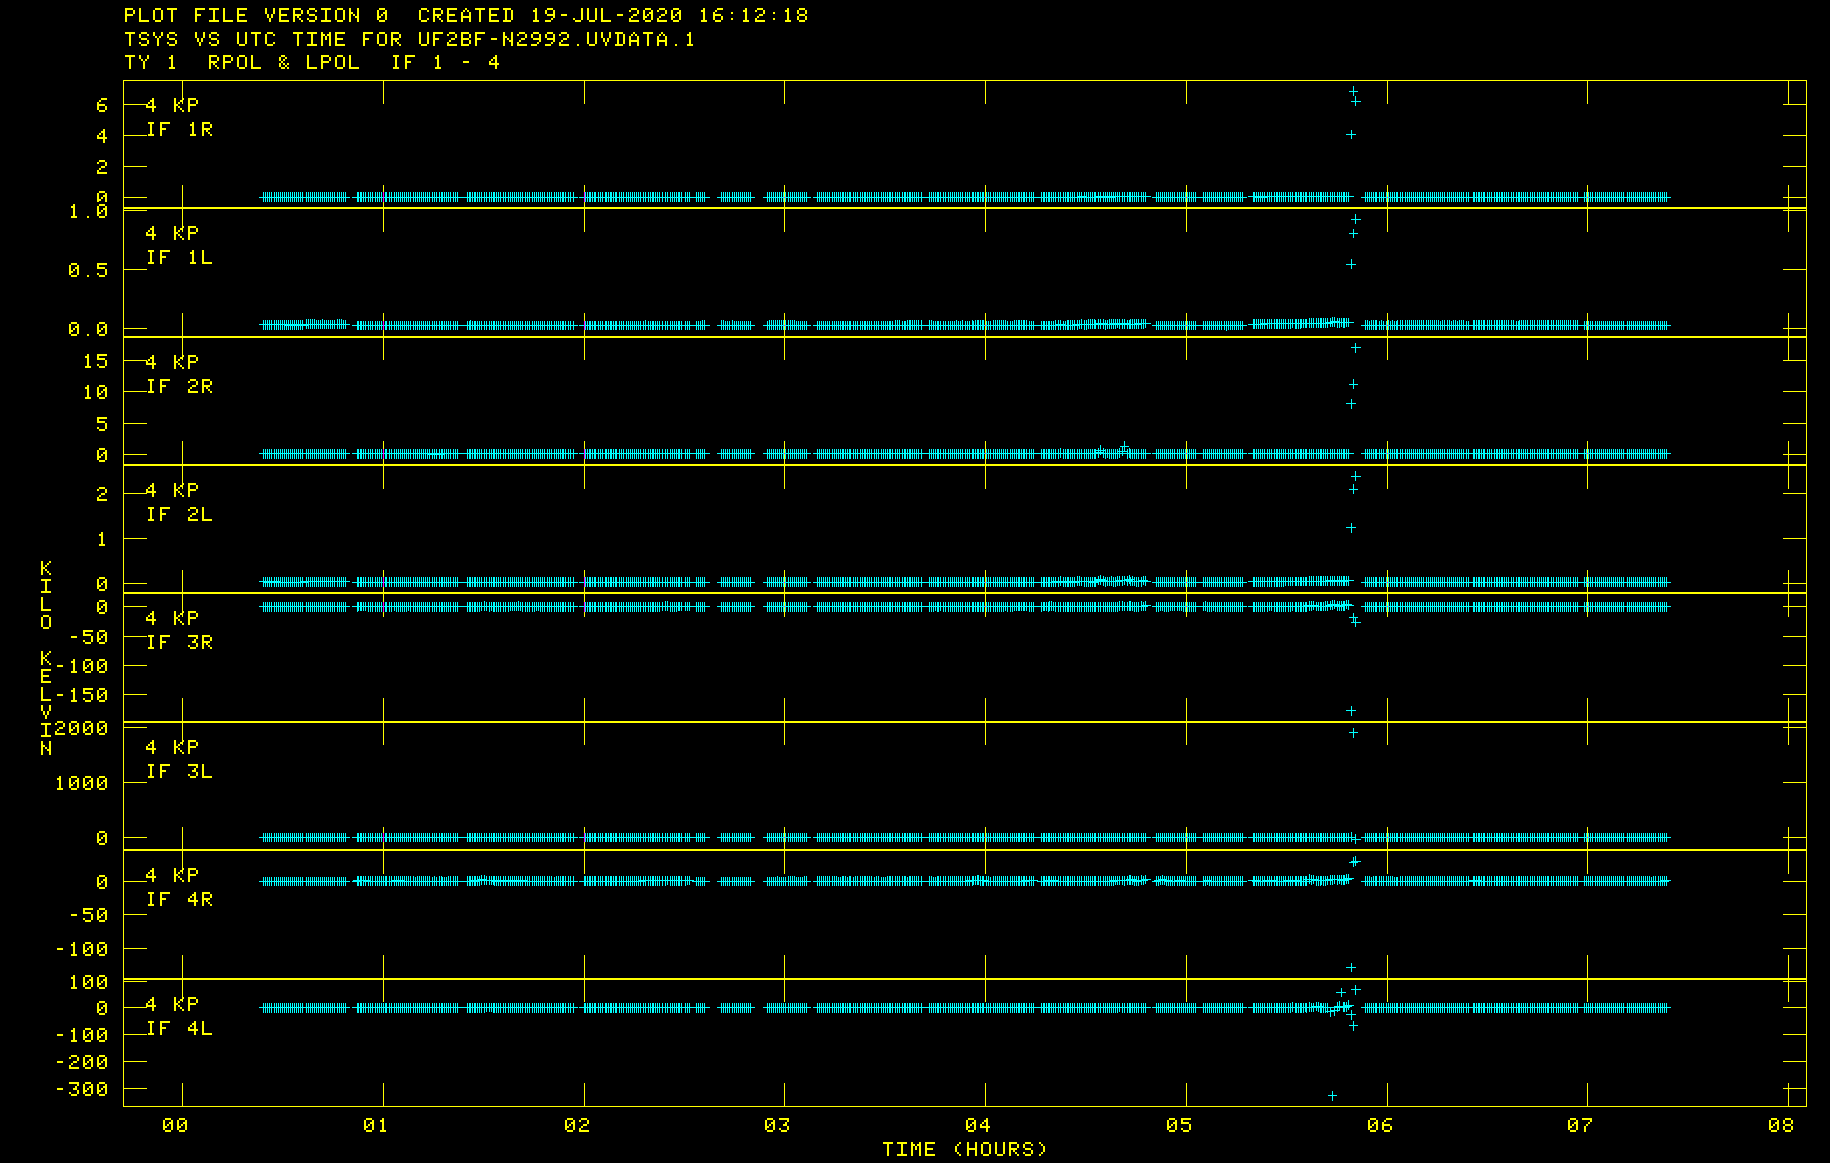Select the 00 hour tick label
Image resolution: width=1830 pixels, height=1163 pixels.
tap(175, 1125)
